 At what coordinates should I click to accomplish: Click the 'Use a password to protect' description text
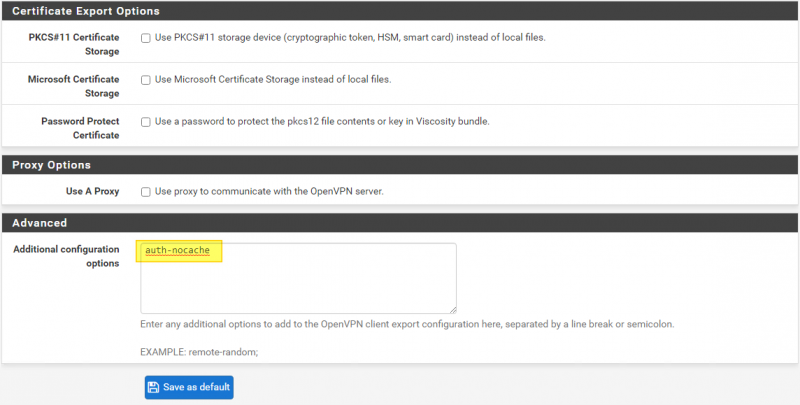pyautogui.click(x=322, y=122)
